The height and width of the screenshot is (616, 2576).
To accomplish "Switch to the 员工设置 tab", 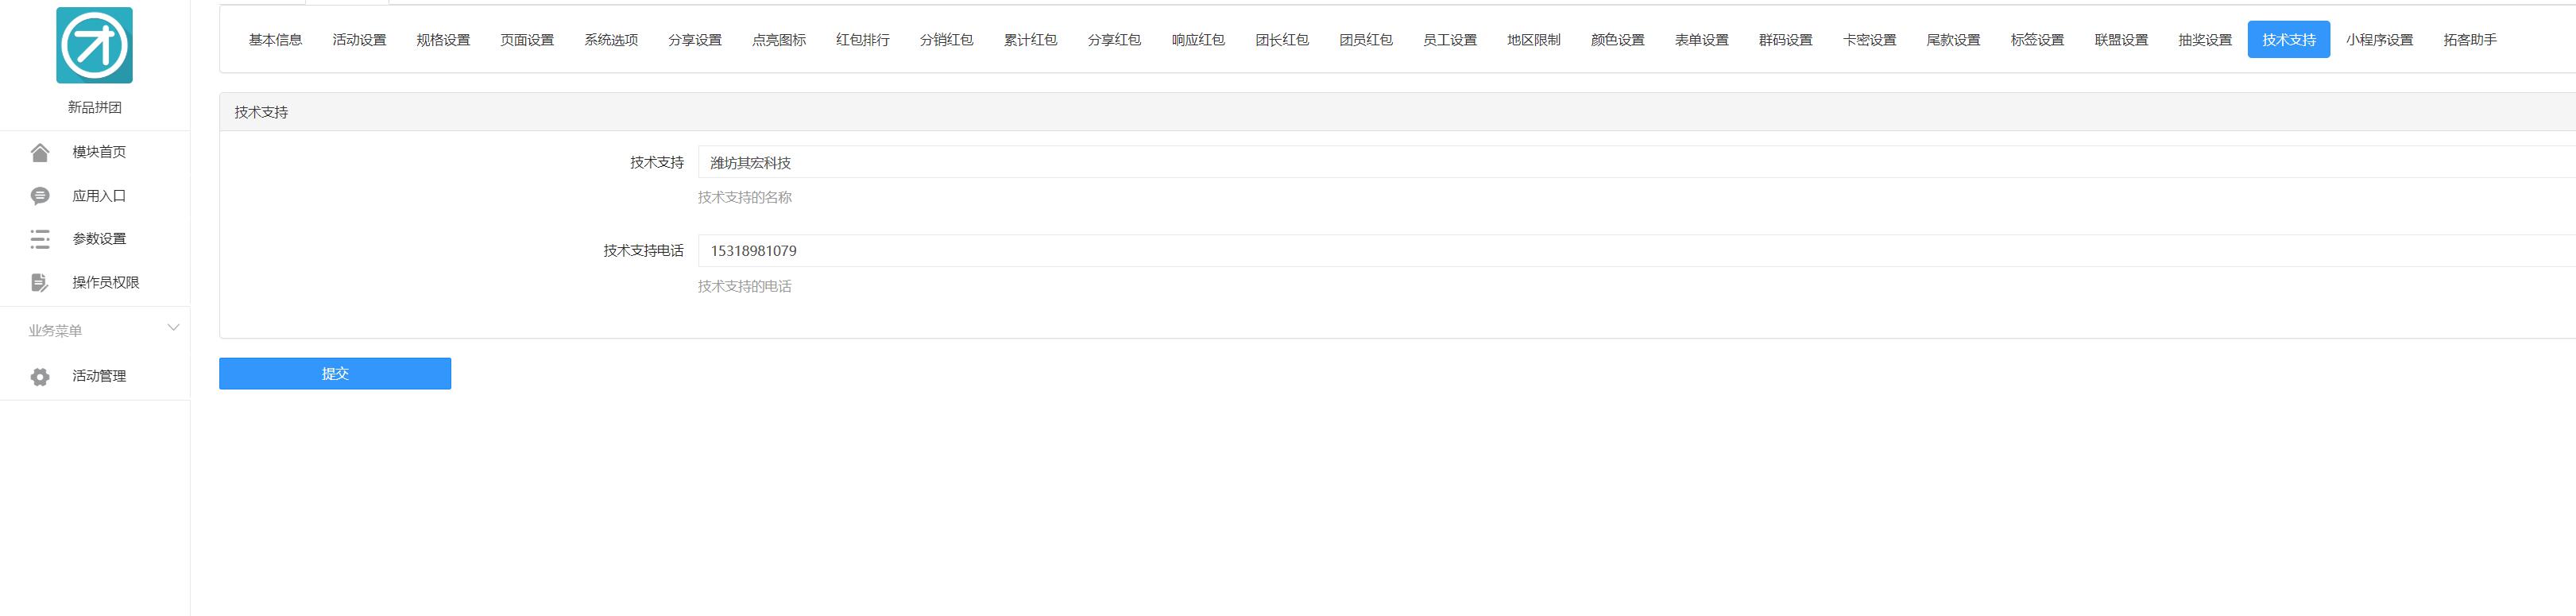I will click(1450, 40).
